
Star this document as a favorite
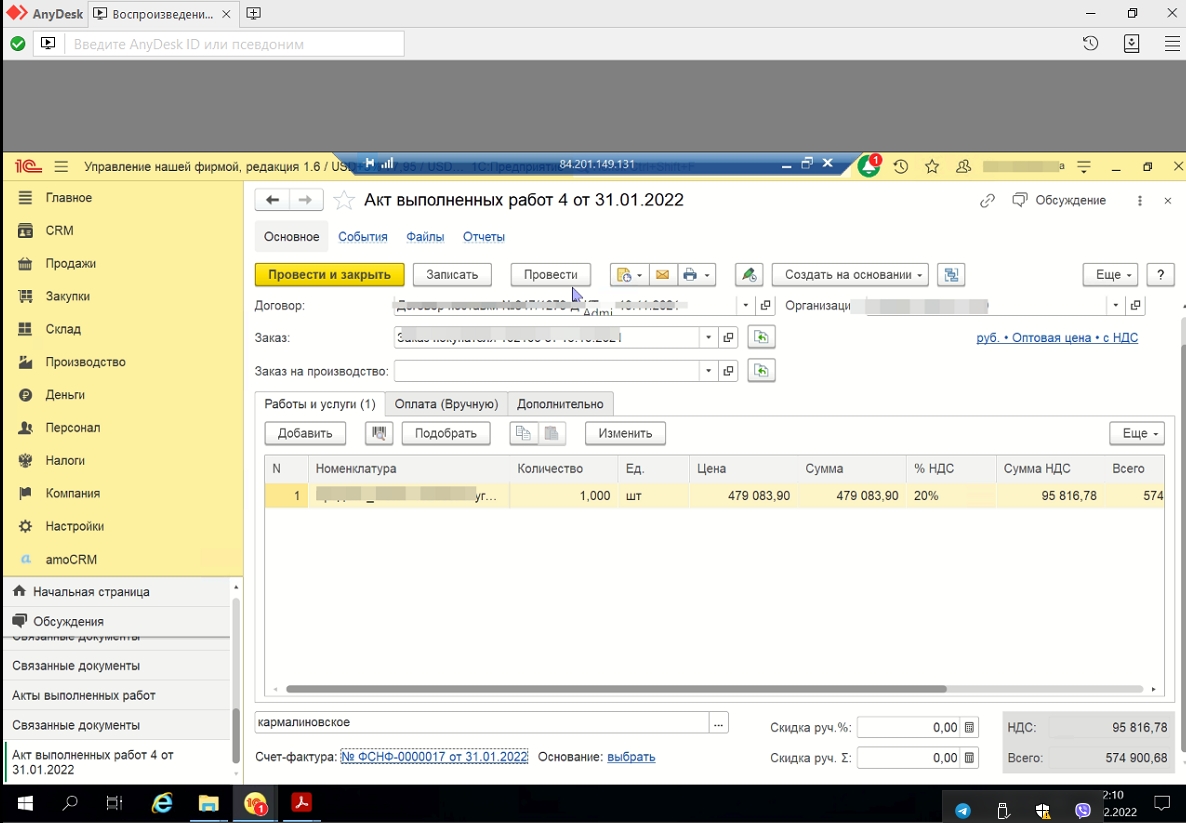[x=344, y=201]
